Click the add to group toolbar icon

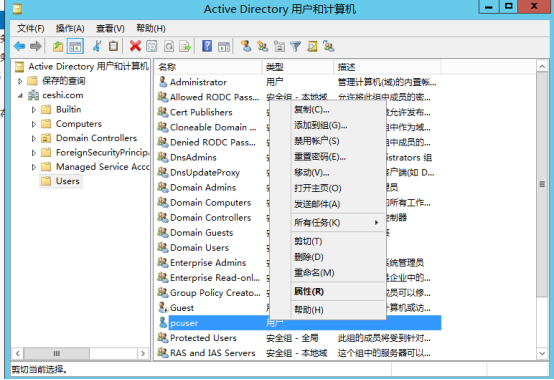[329, 46]
